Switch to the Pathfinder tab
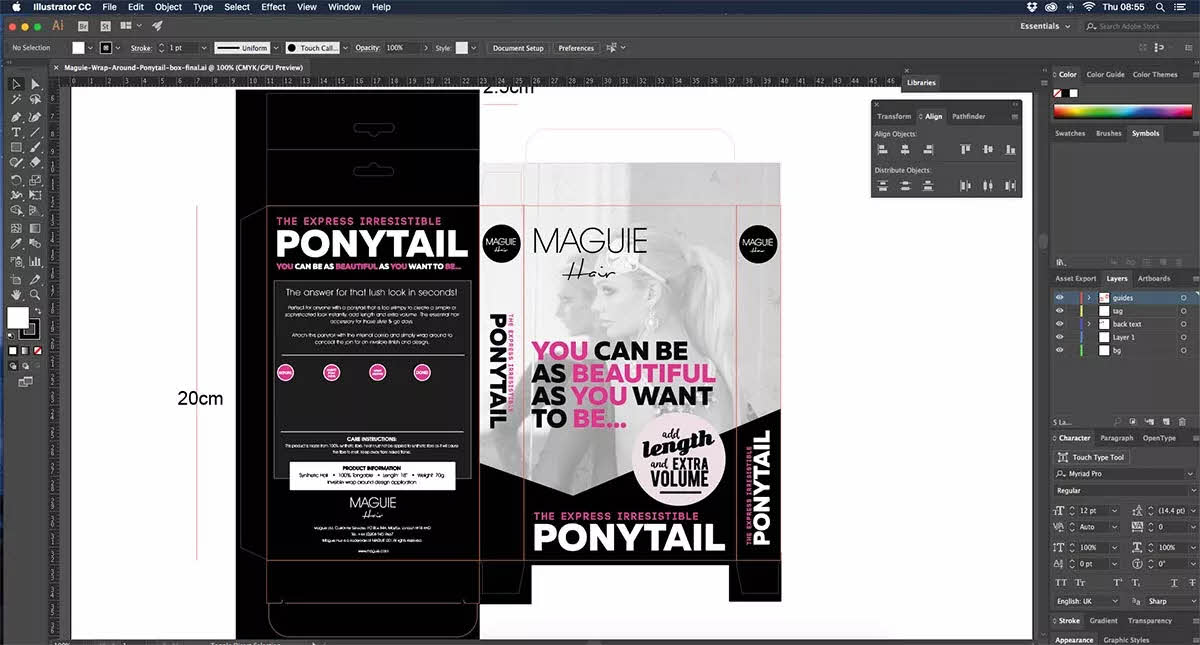Viewport: 1200px width, 645px height. coord(968,116)
